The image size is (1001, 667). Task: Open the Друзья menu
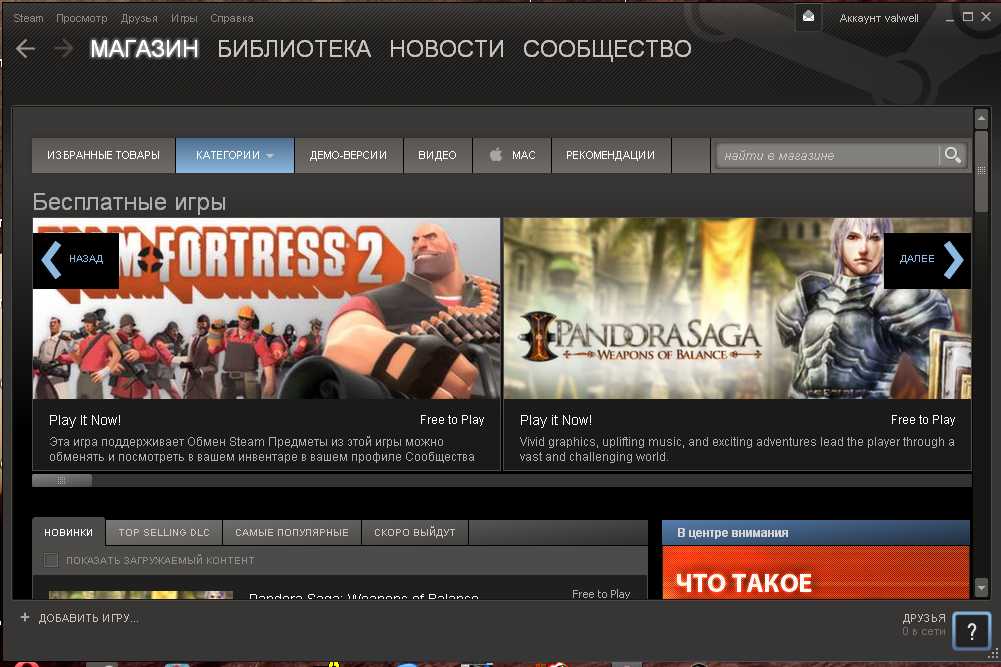coord(139,18)
